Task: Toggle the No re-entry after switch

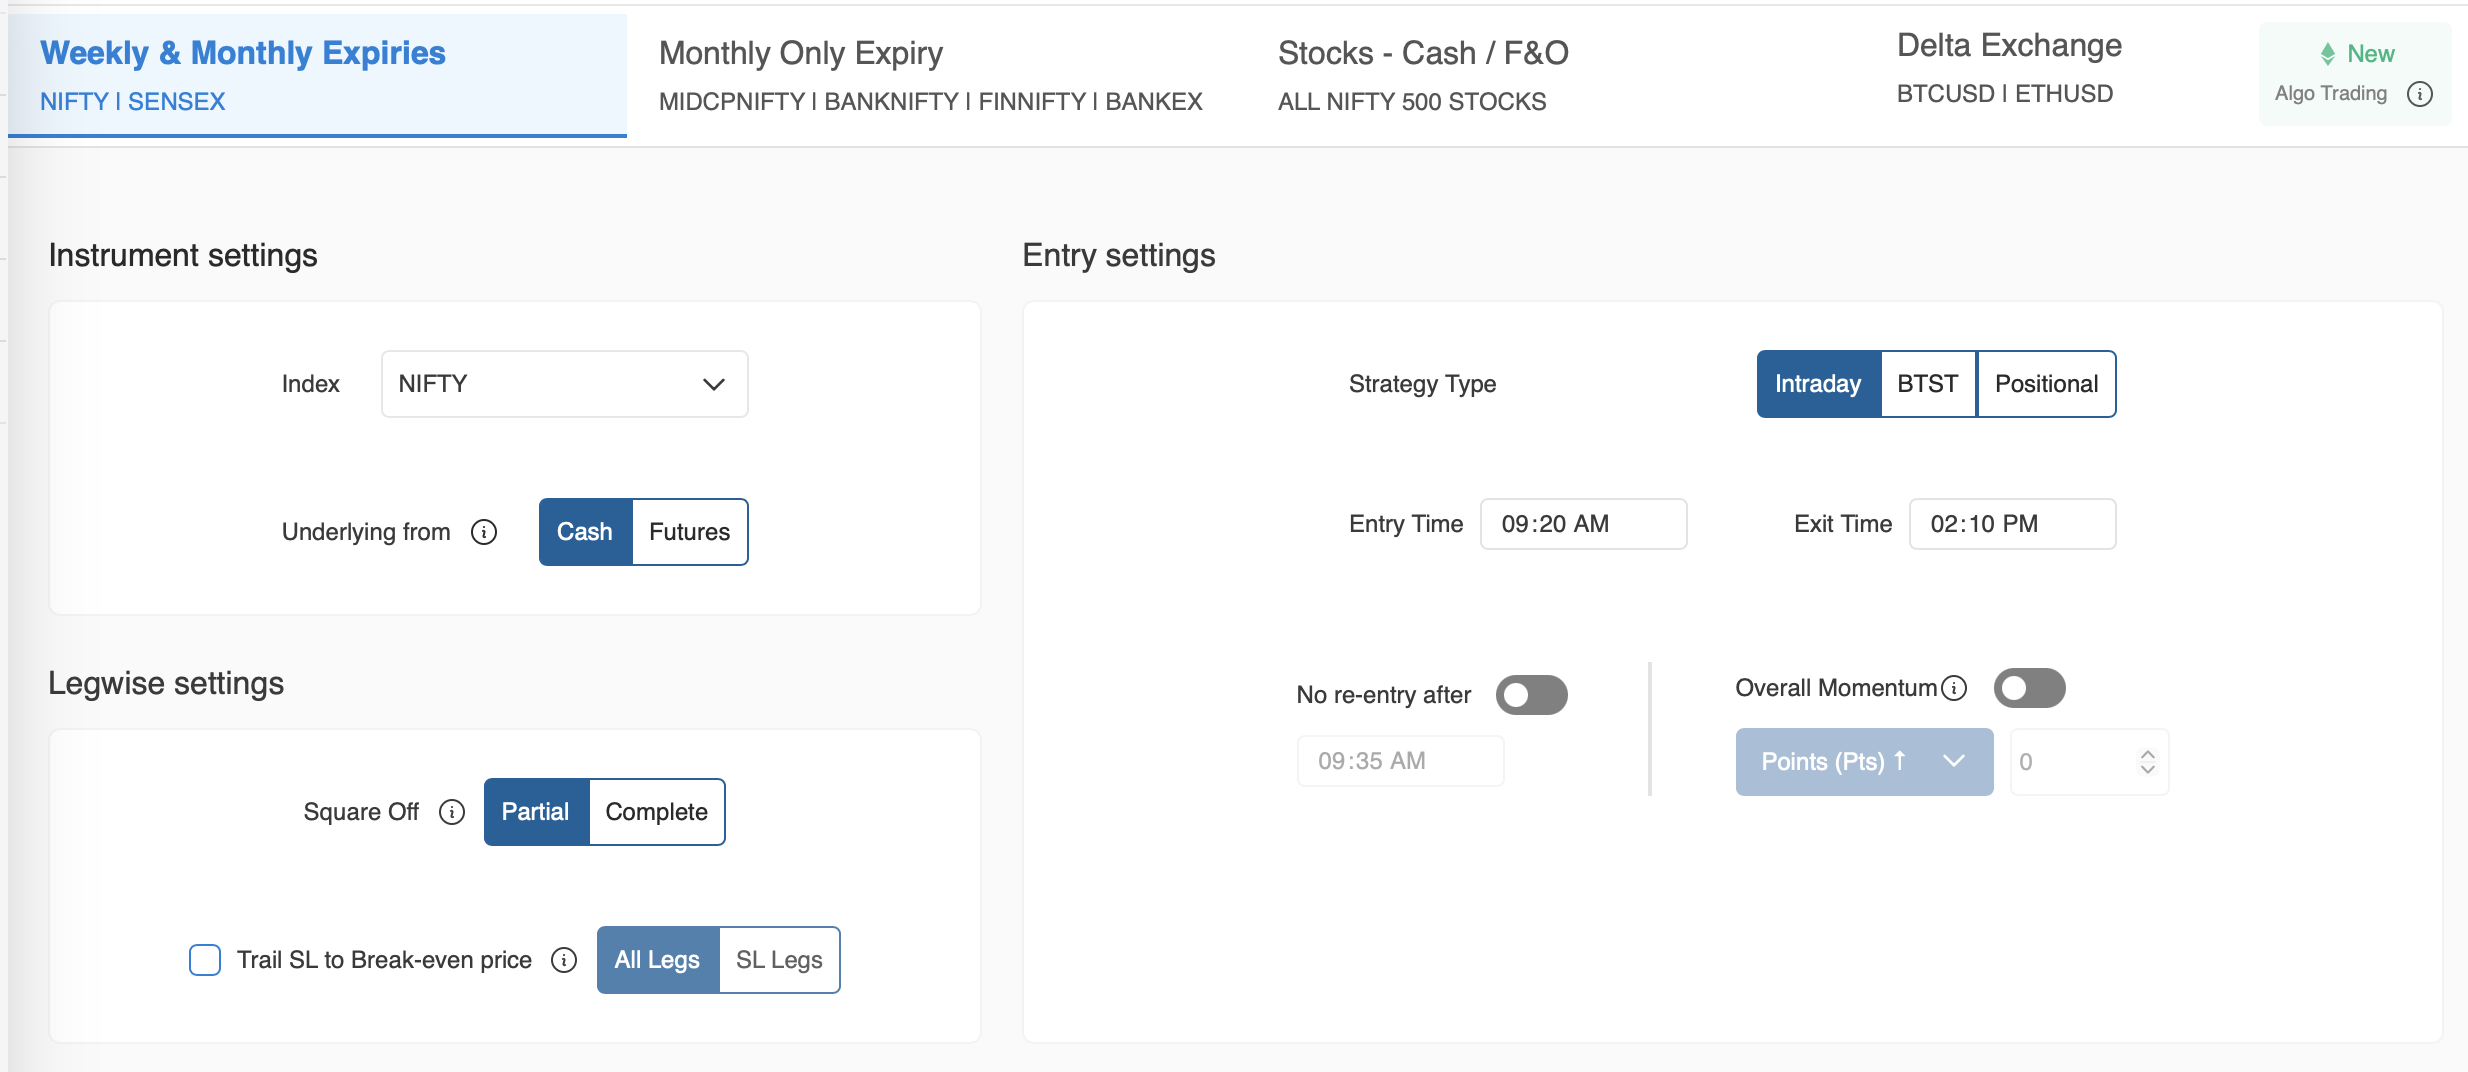Action: click(1531, 695)
